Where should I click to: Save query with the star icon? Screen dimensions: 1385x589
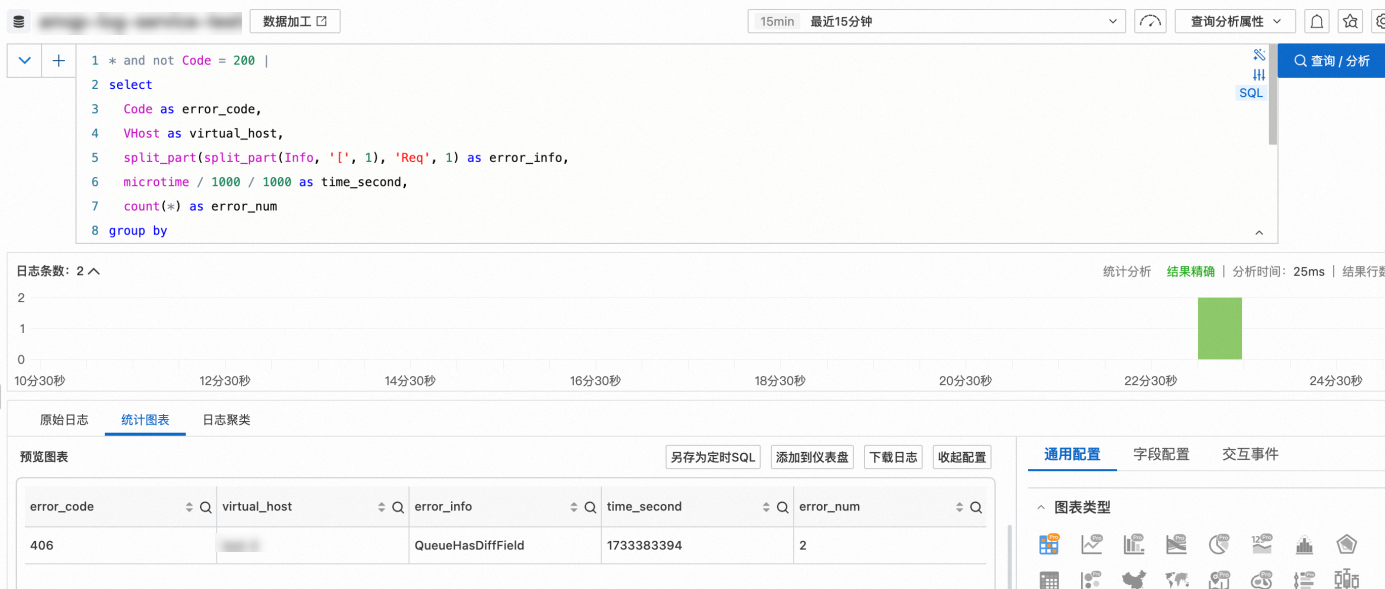coord(1350,21)
